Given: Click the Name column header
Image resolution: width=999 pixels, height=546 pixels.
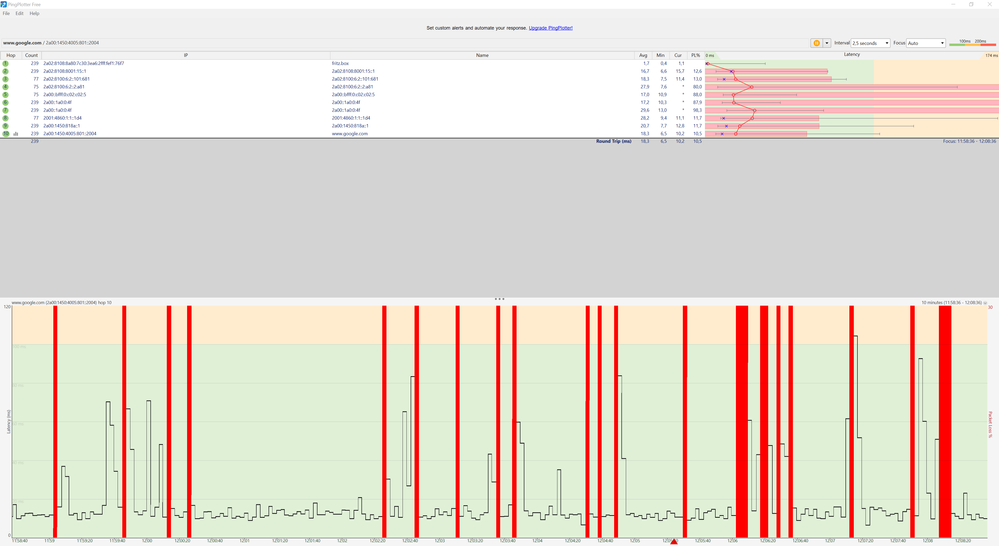Looking at the screenshot, I should click(x=482, y=55).
